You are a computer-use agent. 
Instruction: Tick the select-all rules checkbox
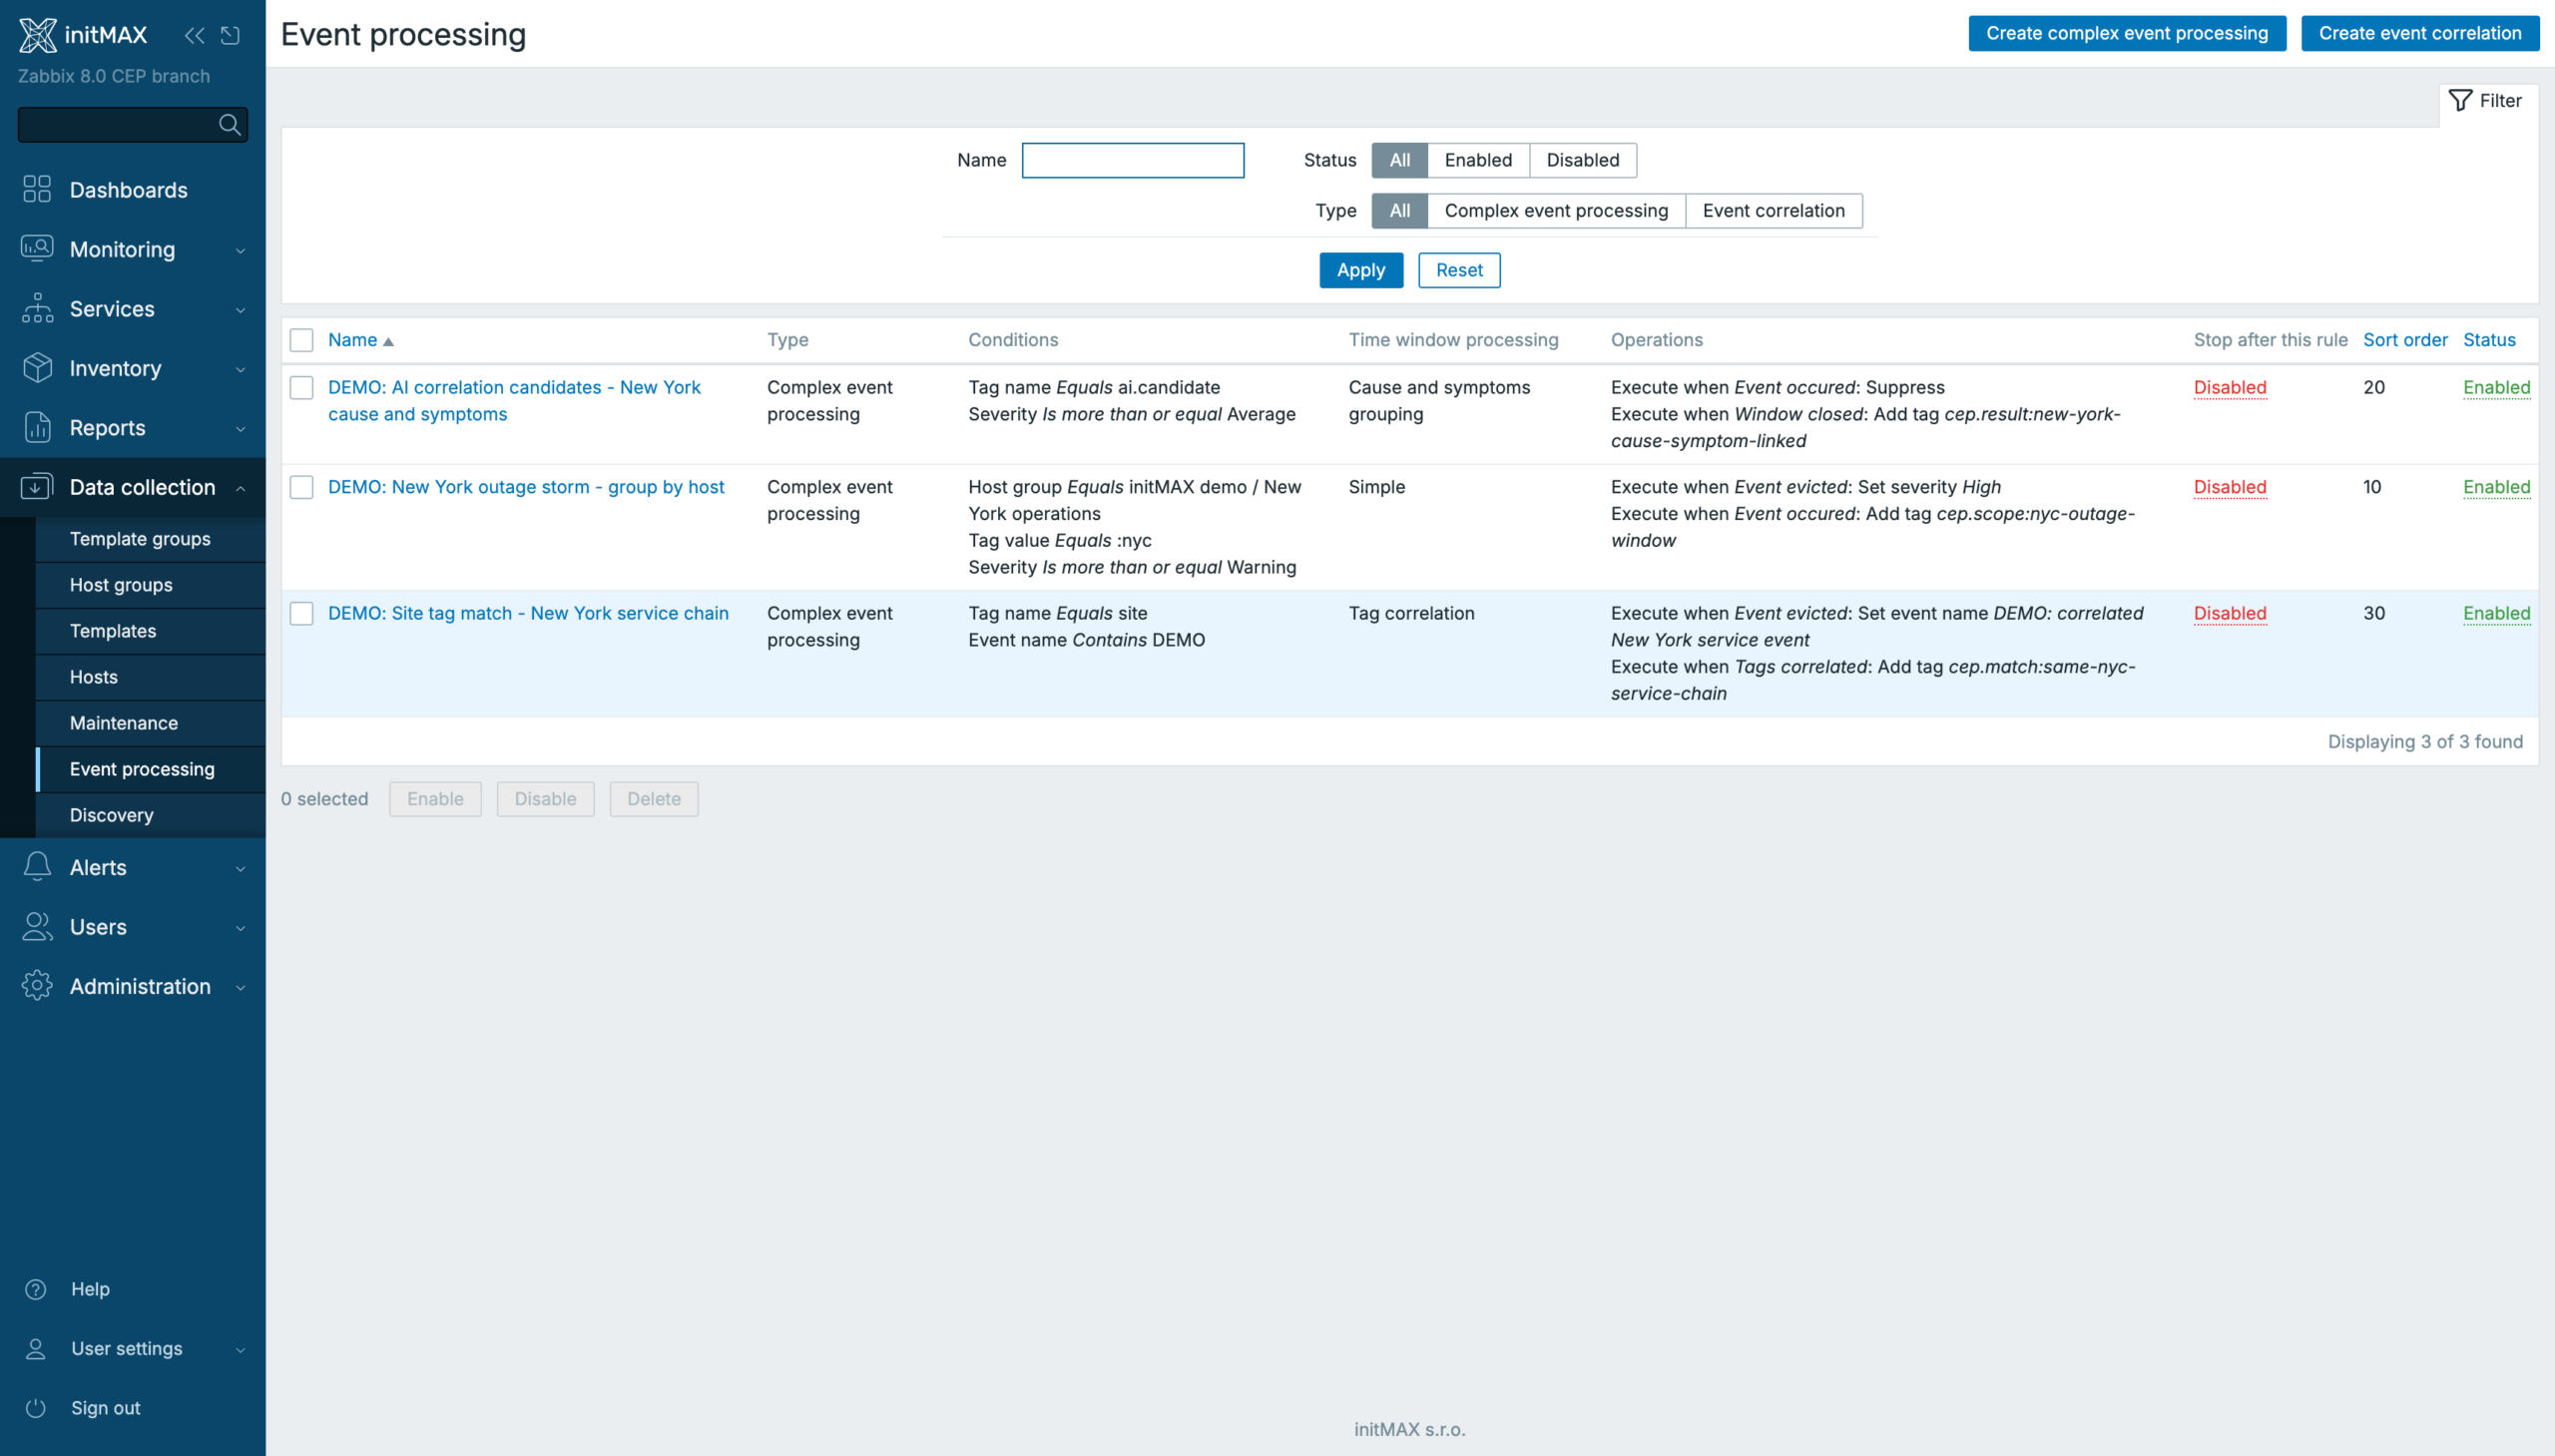301,340
